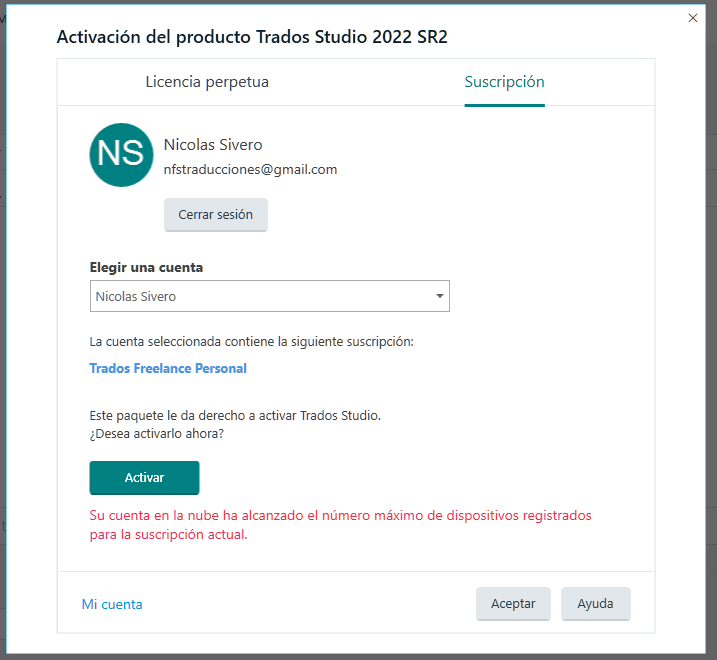This screenshot has width=717, height=660.
Task: Click the NS profile avatar
Action: tap(121, 155)
